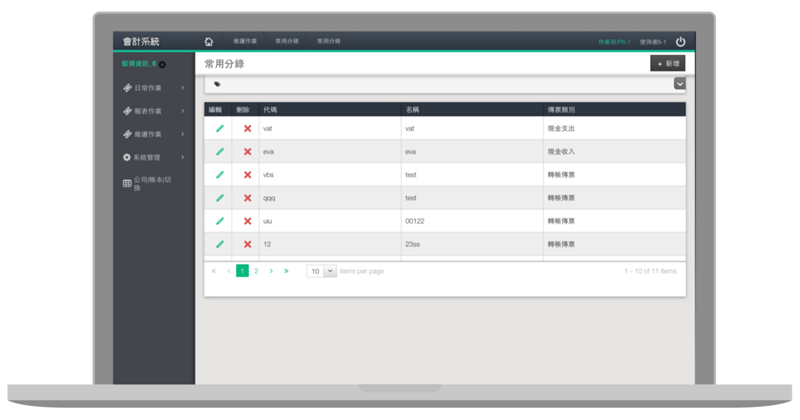
Task: Expand the 維護作業 sidebar chevron
Action: pos(183,134)
